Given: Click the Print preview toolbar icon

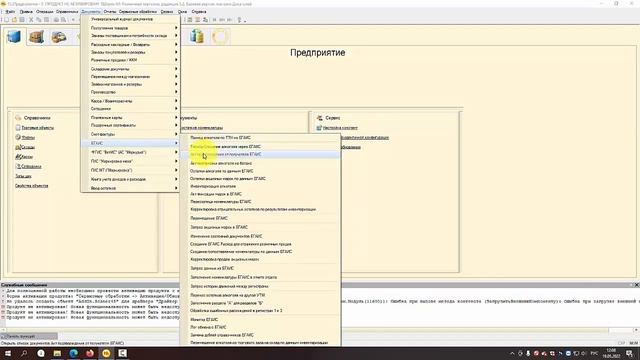Looking at the screenshot, I should point(64,20).
